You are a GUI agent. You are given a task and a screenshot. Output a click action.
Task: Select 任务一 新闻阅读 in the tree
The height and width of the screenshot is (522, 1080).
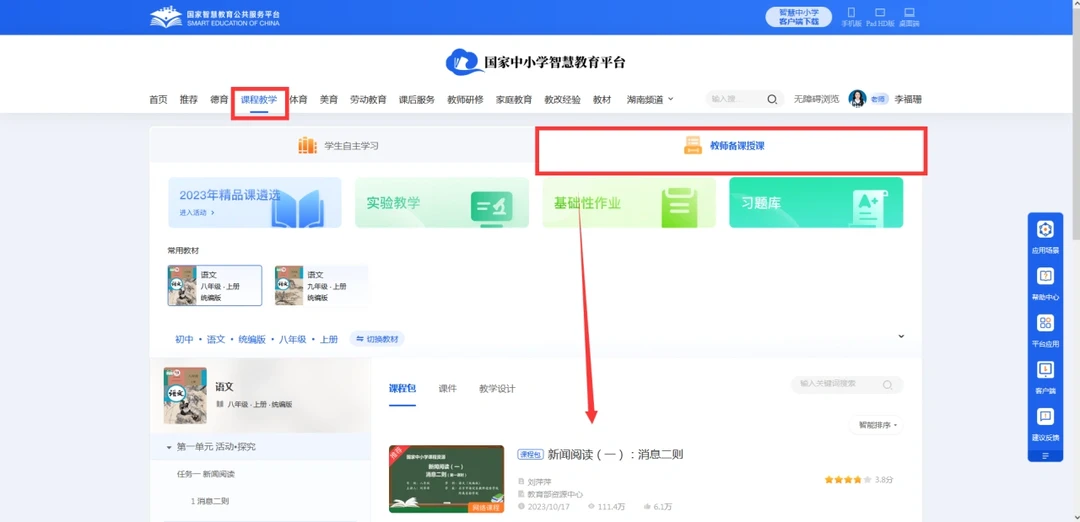tap(206, 474)
